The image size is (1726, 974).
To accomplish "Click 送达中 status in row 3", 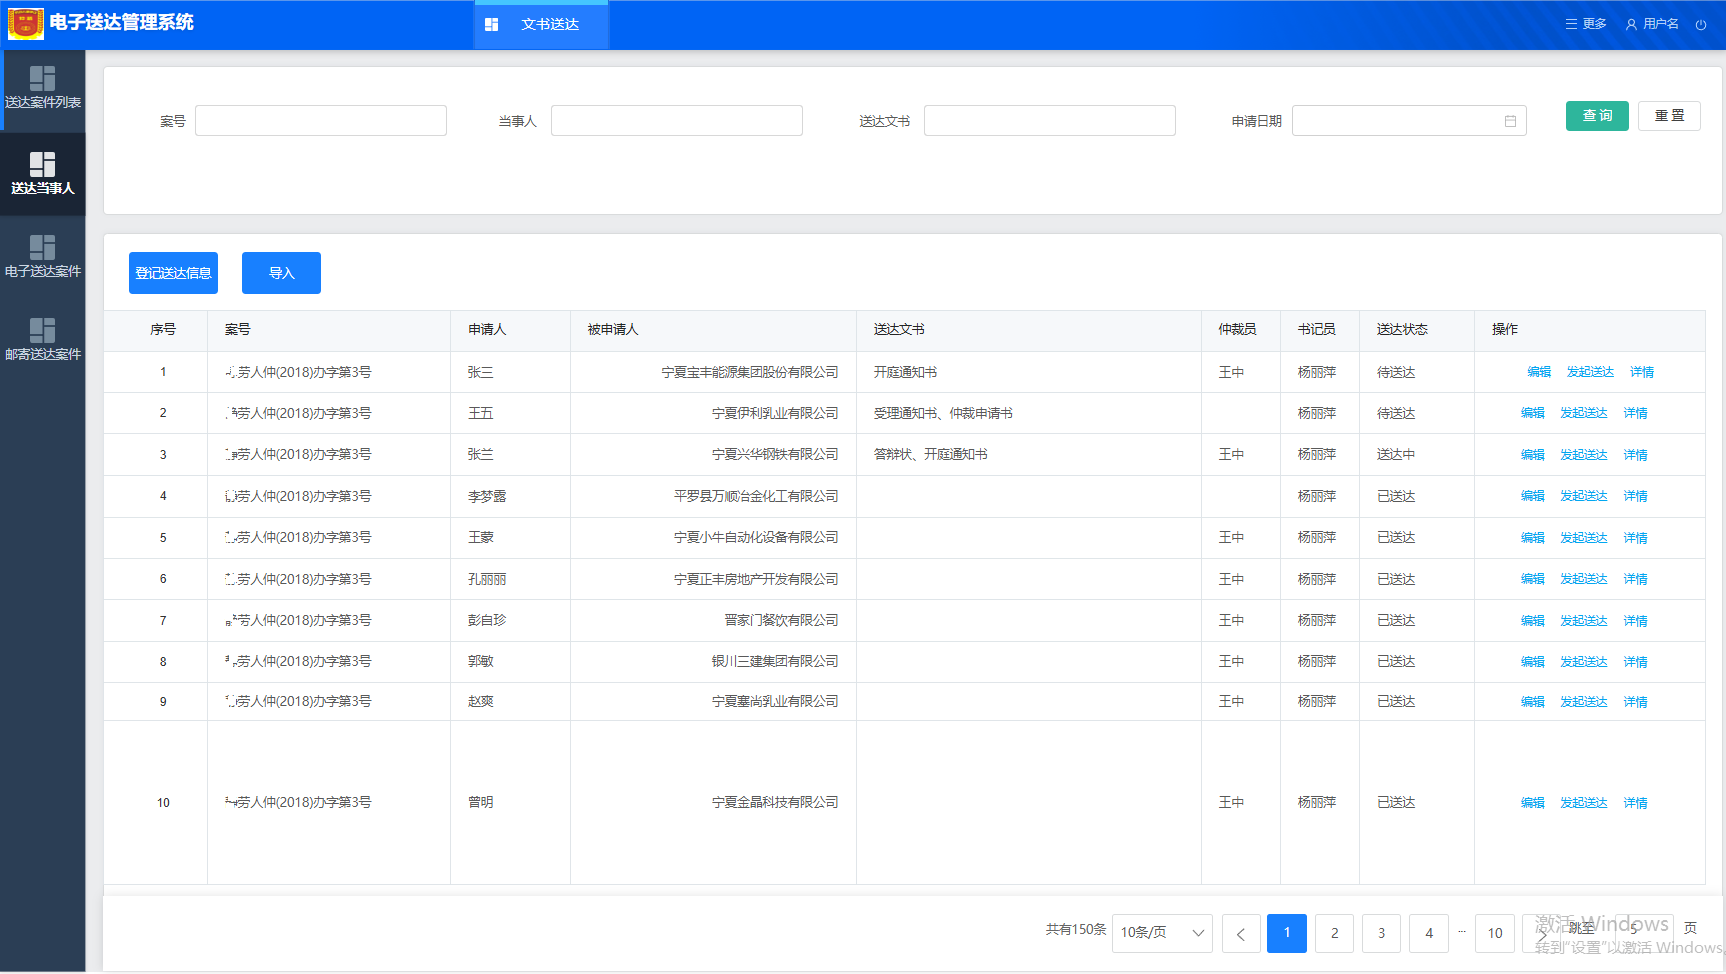I will pos(1396,454).
